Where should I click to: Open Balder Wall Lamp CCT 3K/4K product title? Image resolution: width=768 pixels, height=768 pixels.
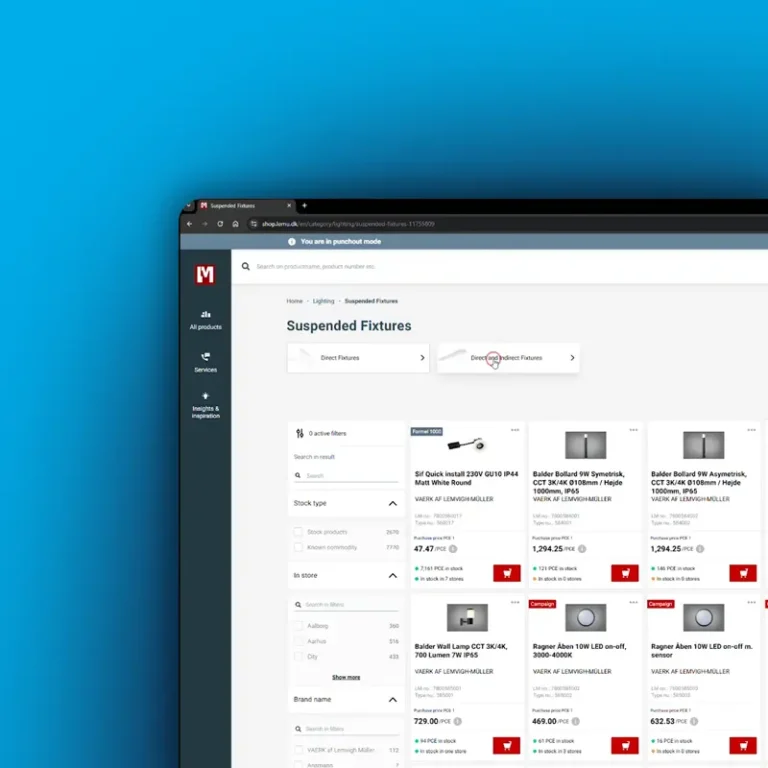pyautogui.click(x=461, y=651)
